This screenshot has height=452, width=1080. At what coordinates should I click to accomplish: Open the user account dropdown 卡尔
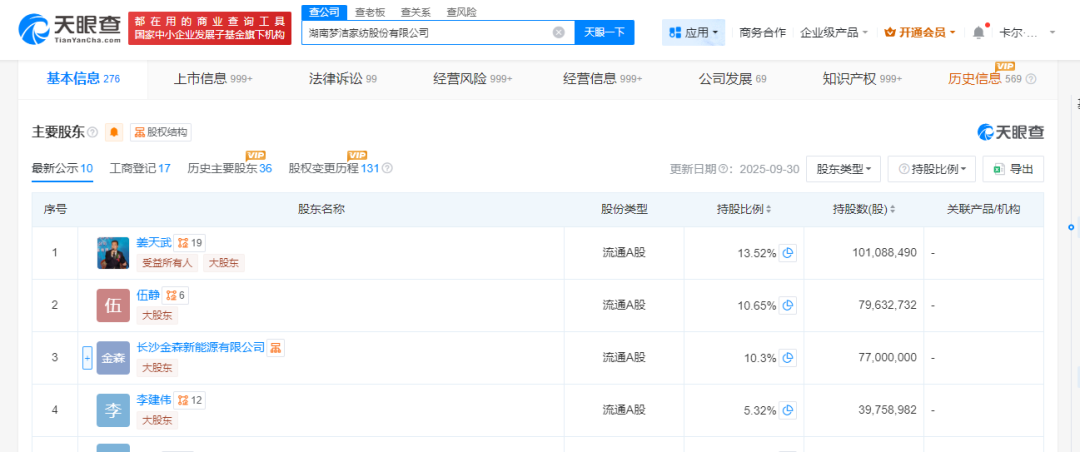pyautogui.click(x=1027, y=32)
